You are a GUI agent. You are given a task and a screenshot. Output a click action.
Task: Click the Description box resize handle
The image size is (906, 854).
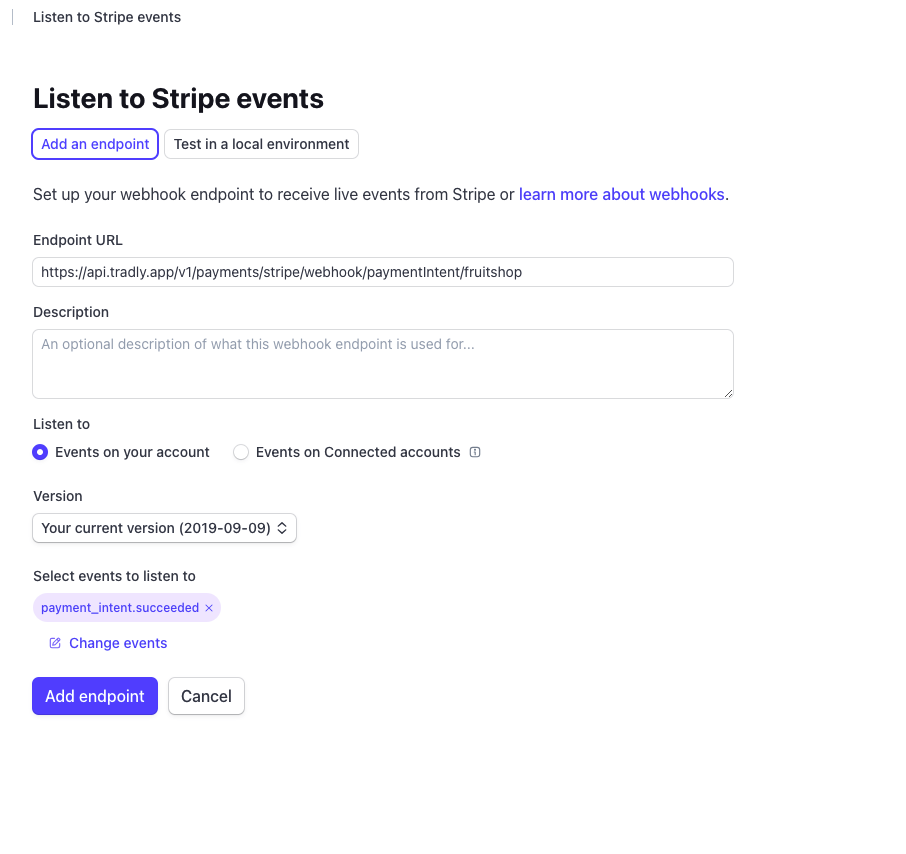(728, 393)
